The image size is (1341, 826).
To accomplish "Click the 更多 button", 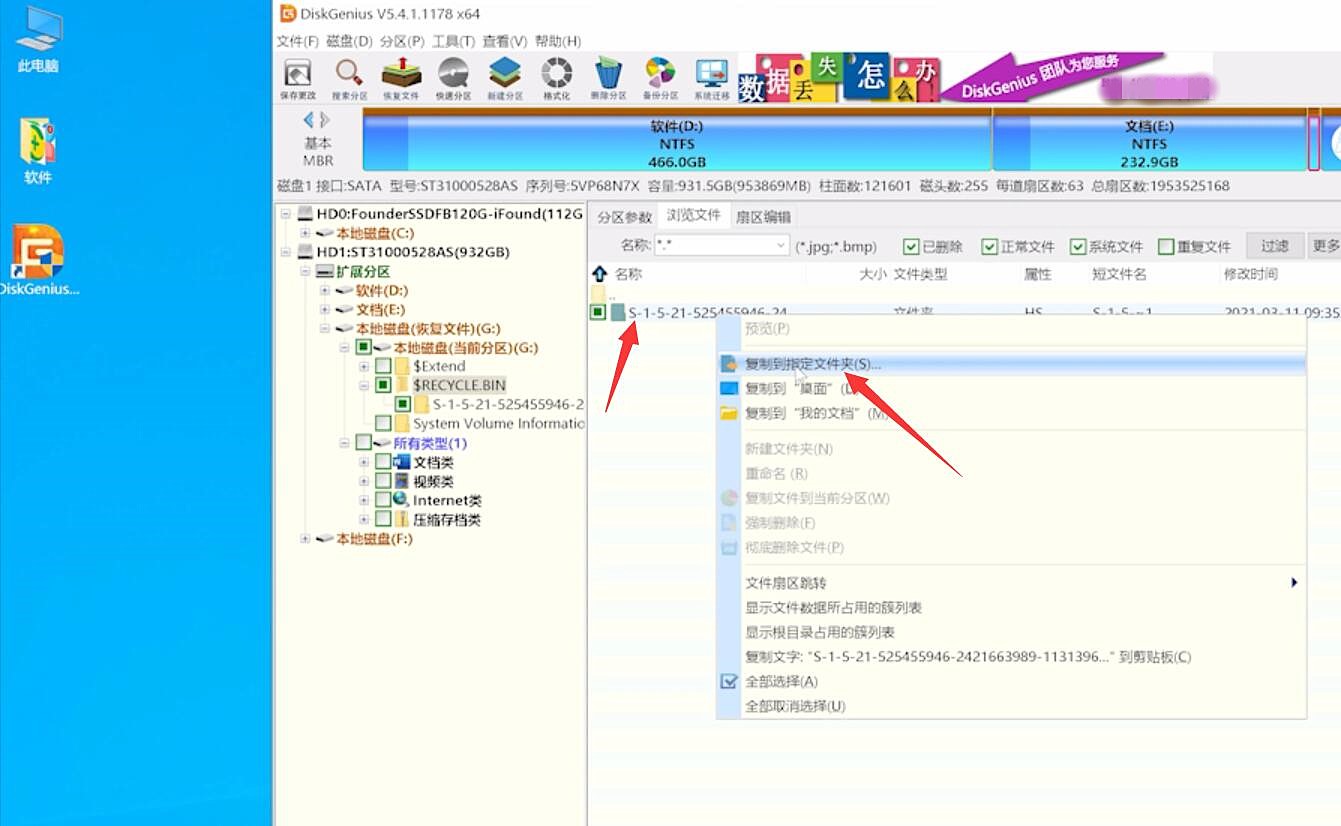I will point(1325,246).
